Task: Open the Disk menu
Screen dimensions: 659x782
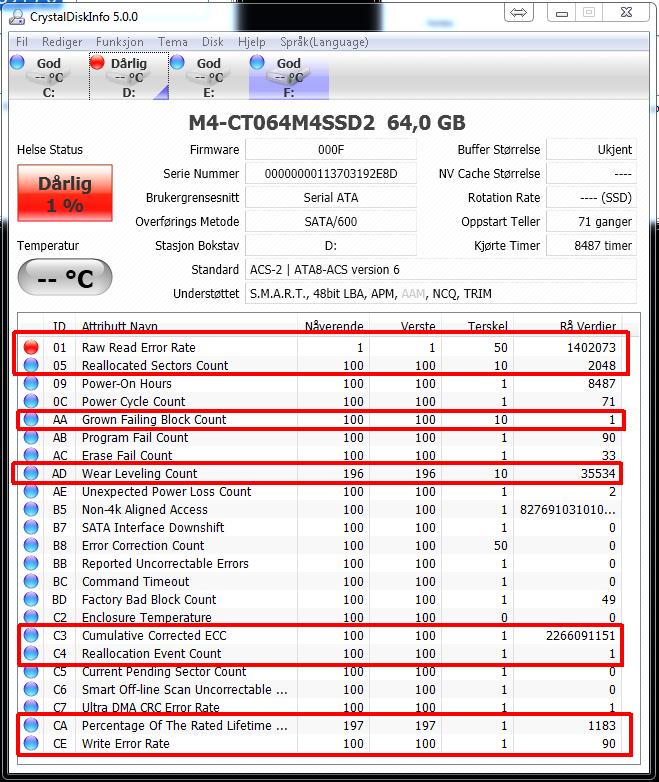Action: 213,42
